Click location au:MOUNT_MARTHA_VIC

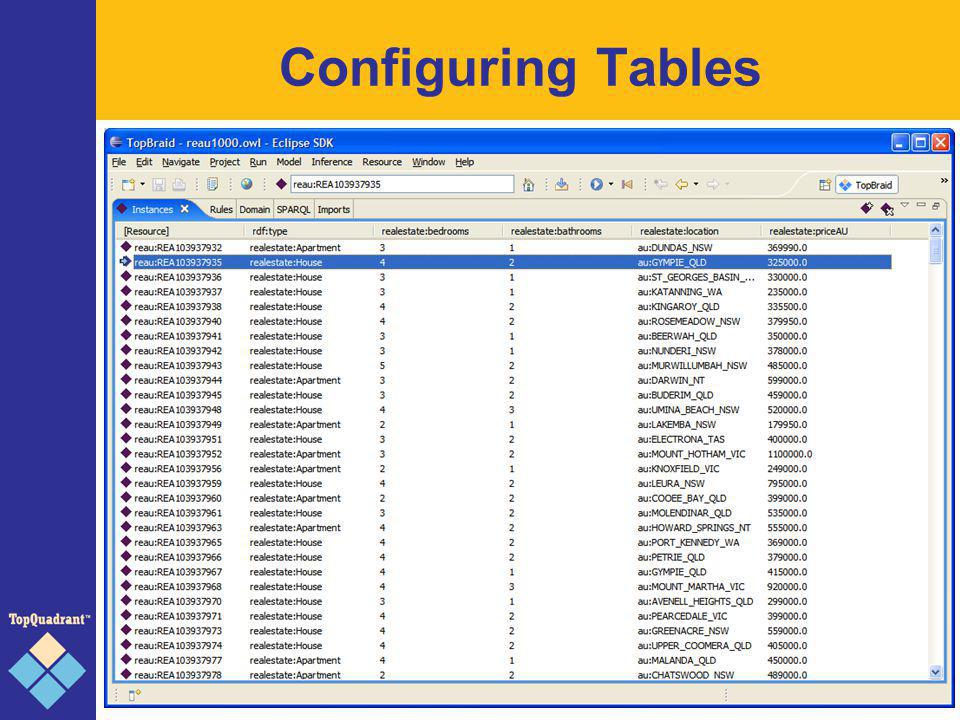click(691, 587)
